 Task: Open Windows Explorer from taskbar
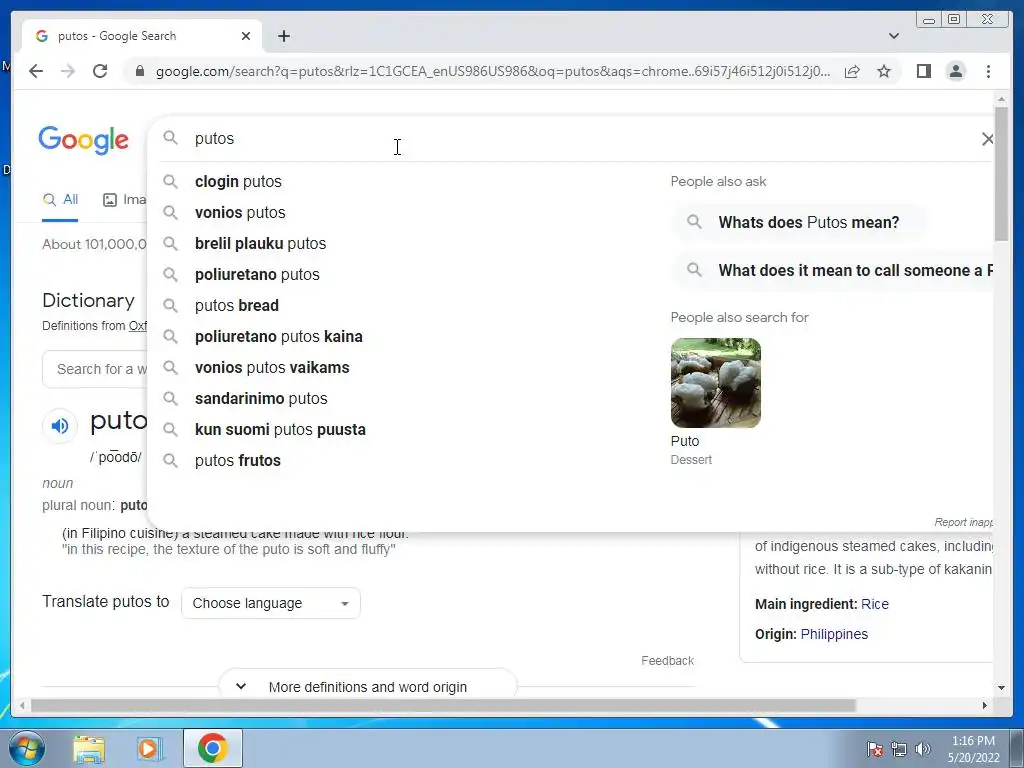pyautogui.click(x=89, y=748)
